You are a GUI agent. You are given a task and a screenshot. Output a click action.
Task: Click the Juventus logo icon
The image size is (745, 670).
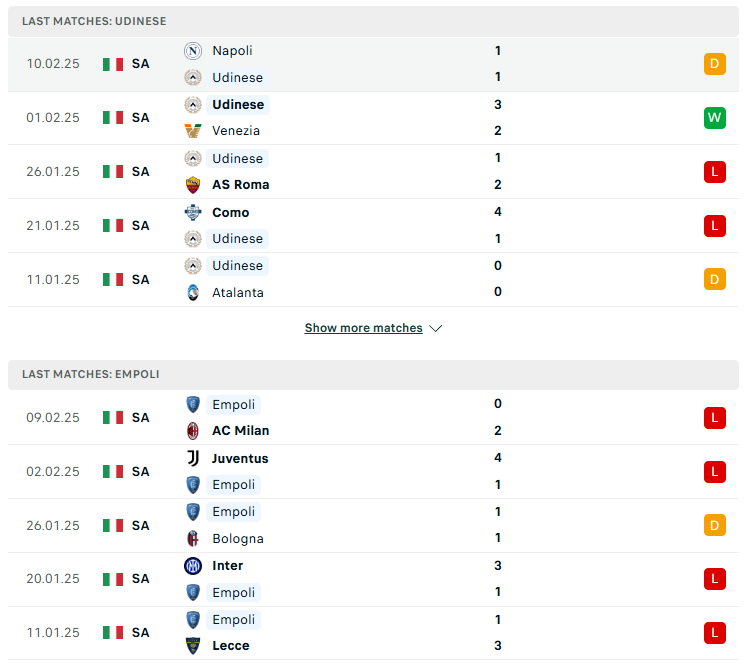193,458
